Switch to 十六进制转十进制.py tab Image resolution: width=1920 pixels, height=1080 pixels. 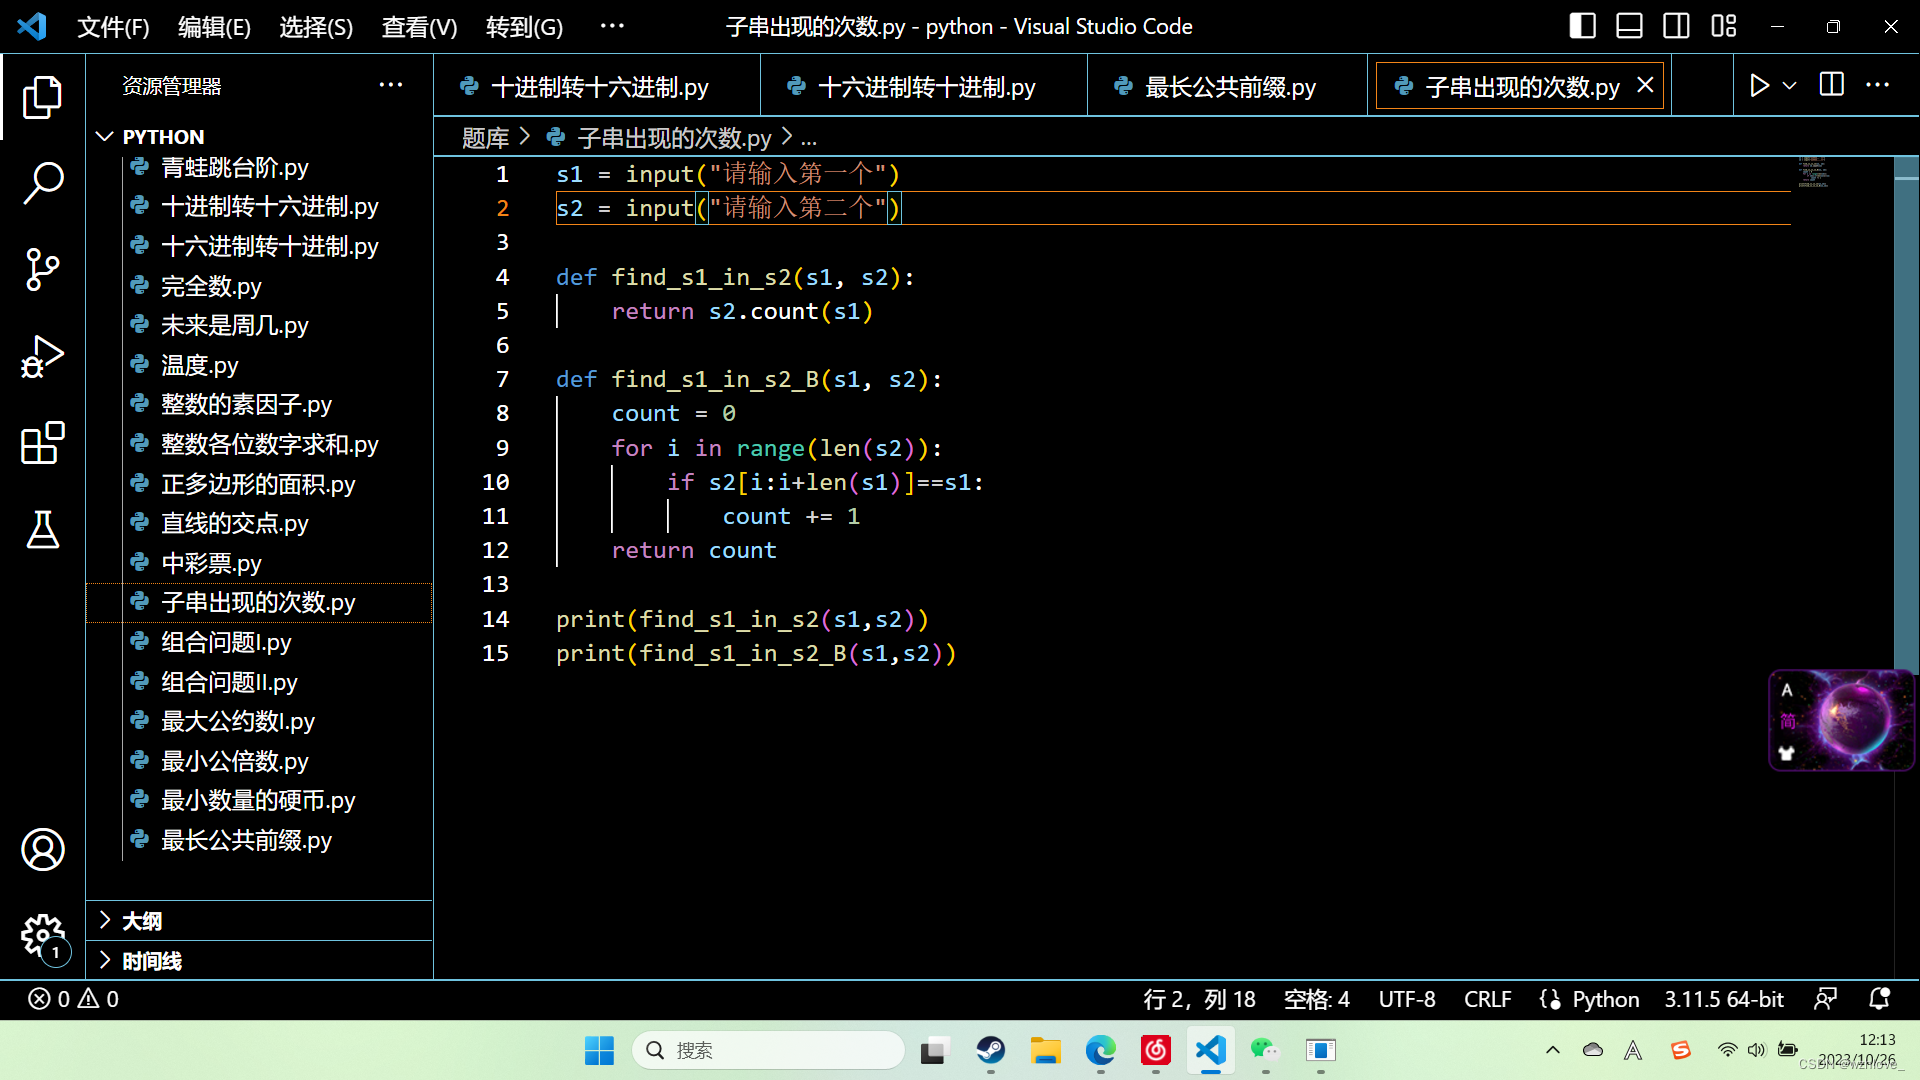pos(924,87)
